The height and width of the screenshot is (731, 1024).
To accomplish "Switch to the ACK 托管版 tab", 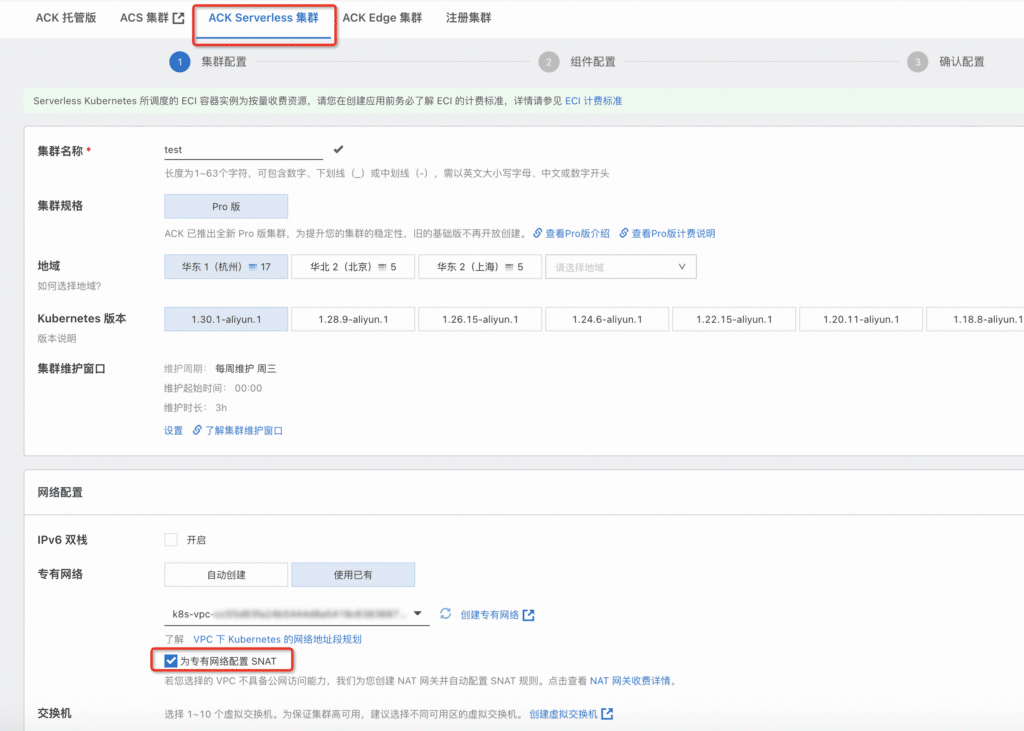I will (66, 18).
